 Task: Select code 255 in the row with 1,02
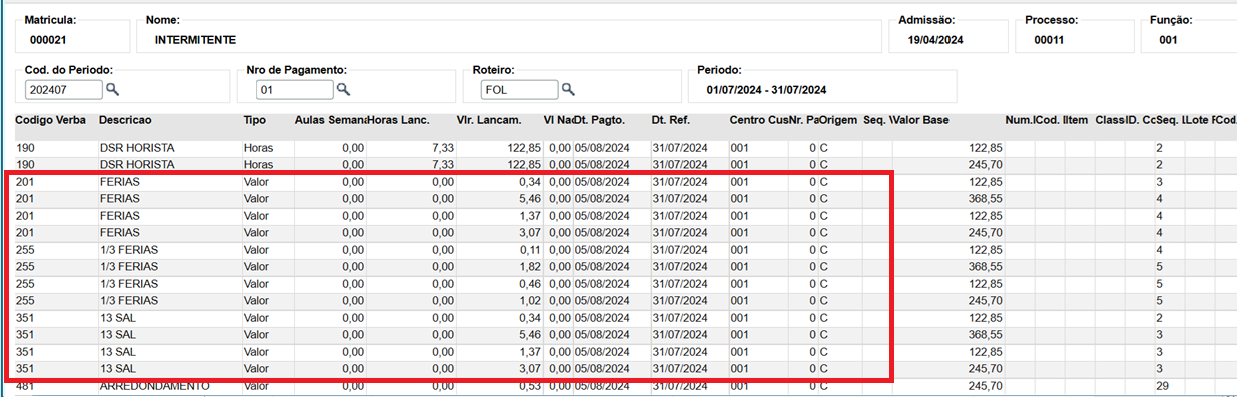[24, 300]
